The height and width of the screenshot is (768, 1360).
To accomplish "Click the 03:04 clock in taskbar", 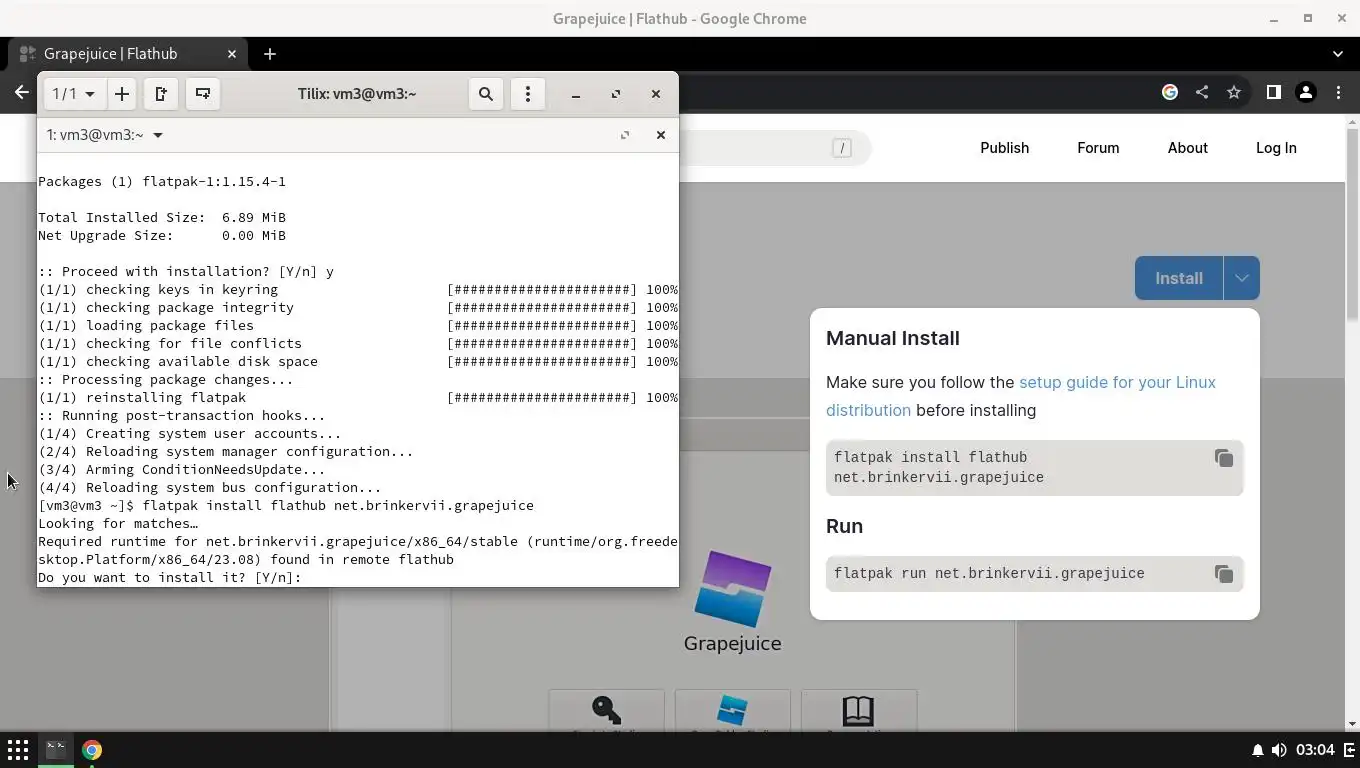I will coord(1315,750).
